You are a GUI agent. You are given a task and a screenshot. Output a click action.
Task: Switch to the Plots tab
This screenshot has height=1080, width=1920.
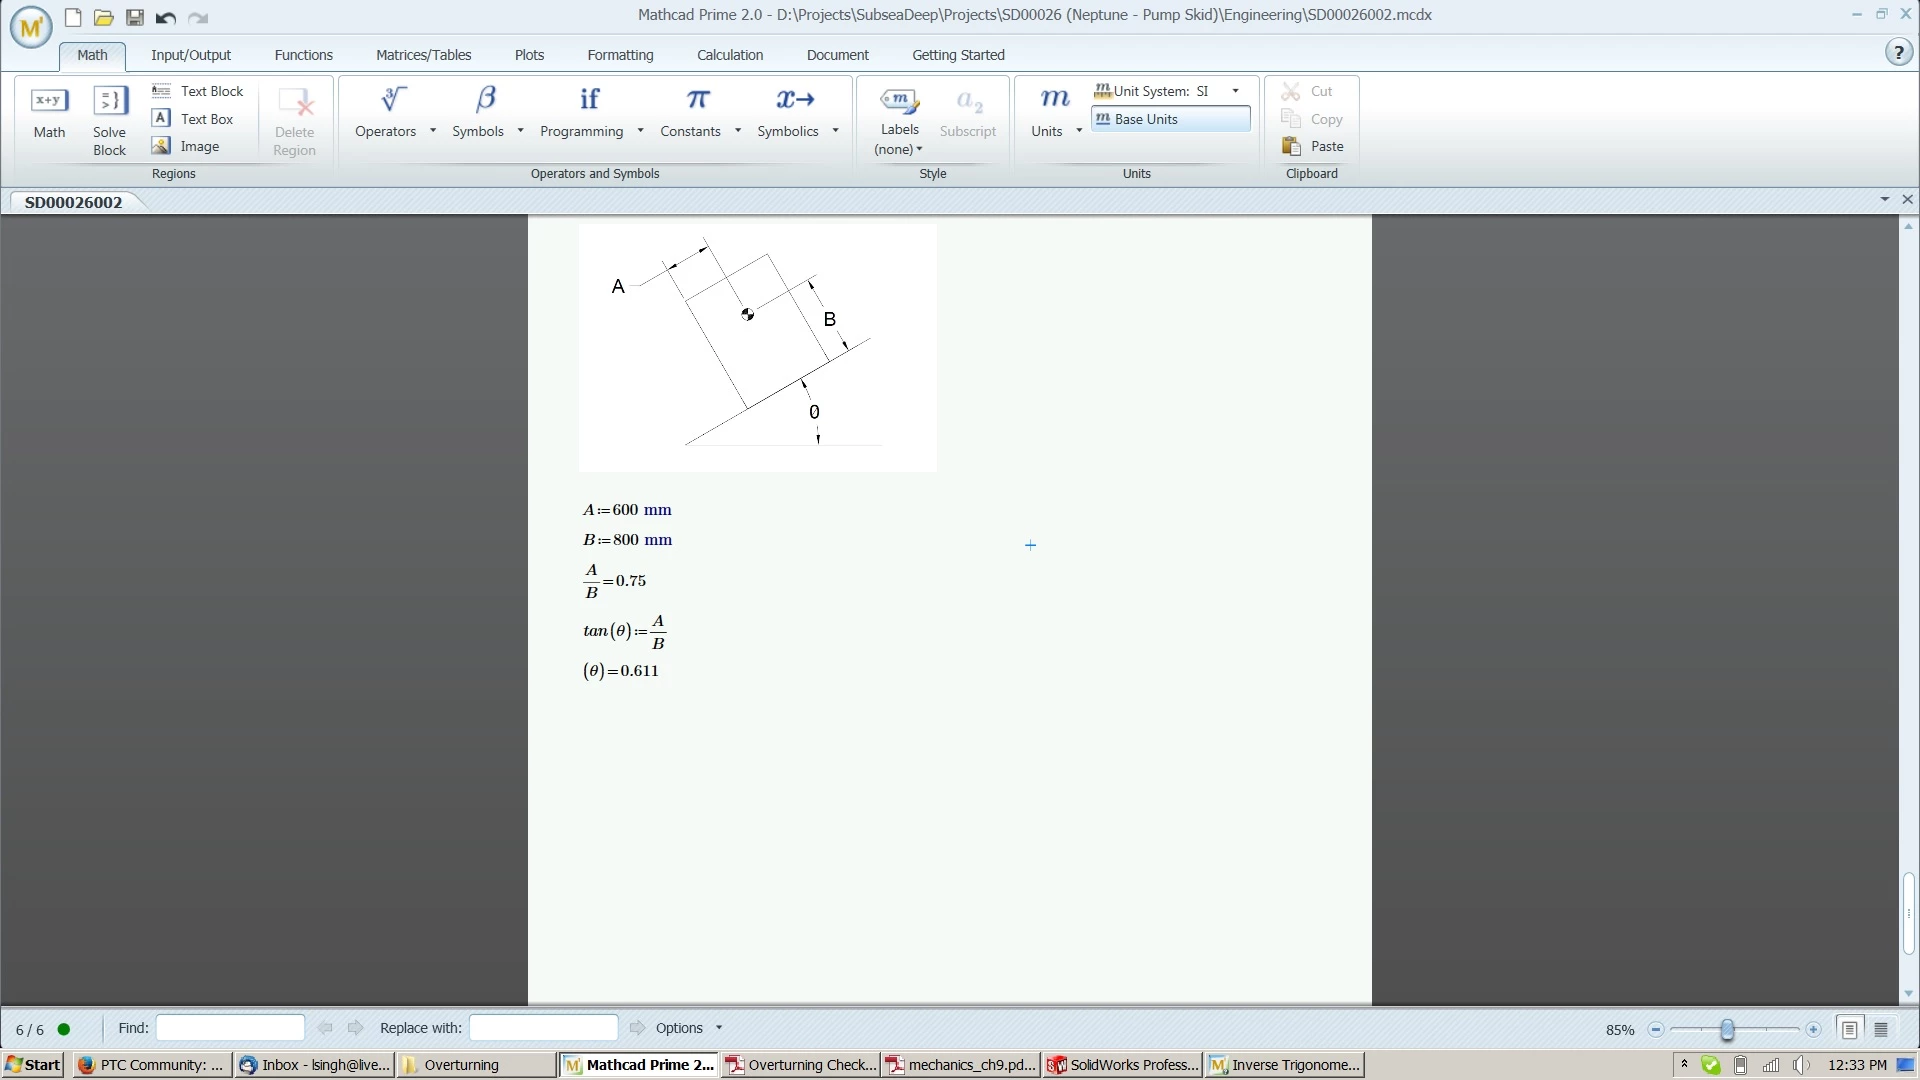[529, 55]
